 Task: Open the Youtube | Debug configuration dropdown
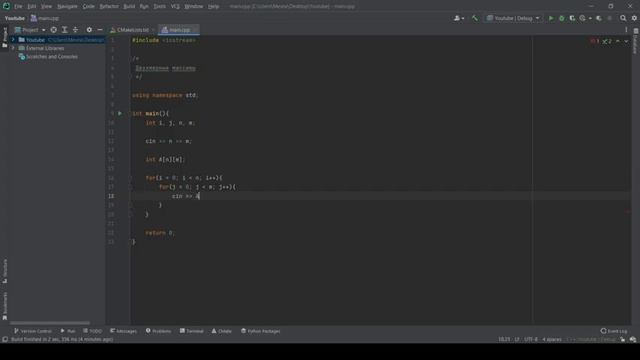tap(513, 18)
